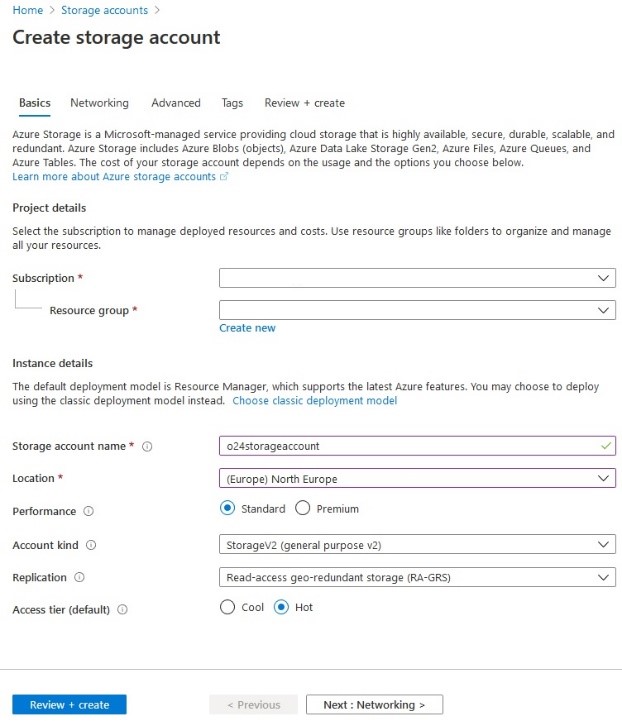Click the Replication info icon
Image resolution: width=622 pixels, height=721 pixels.
pos(80,578)
